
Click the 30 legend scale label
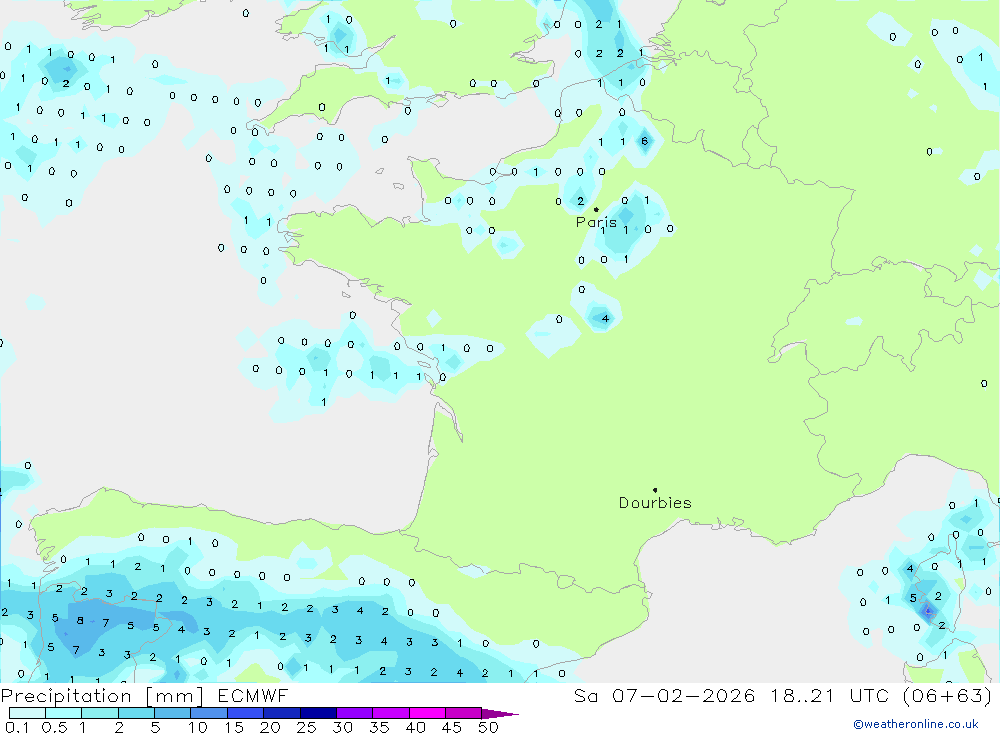[x=343, y=727]
